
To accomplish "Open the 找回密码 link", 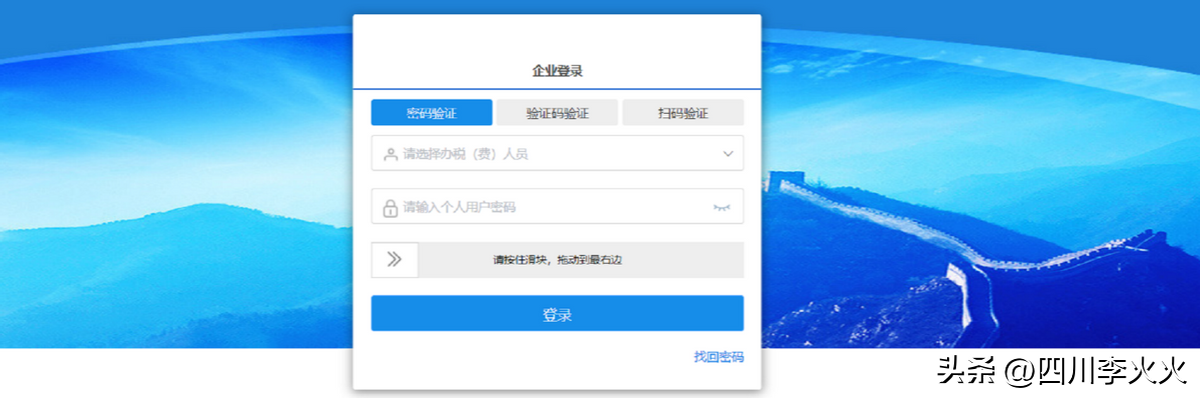I will 719,357.
